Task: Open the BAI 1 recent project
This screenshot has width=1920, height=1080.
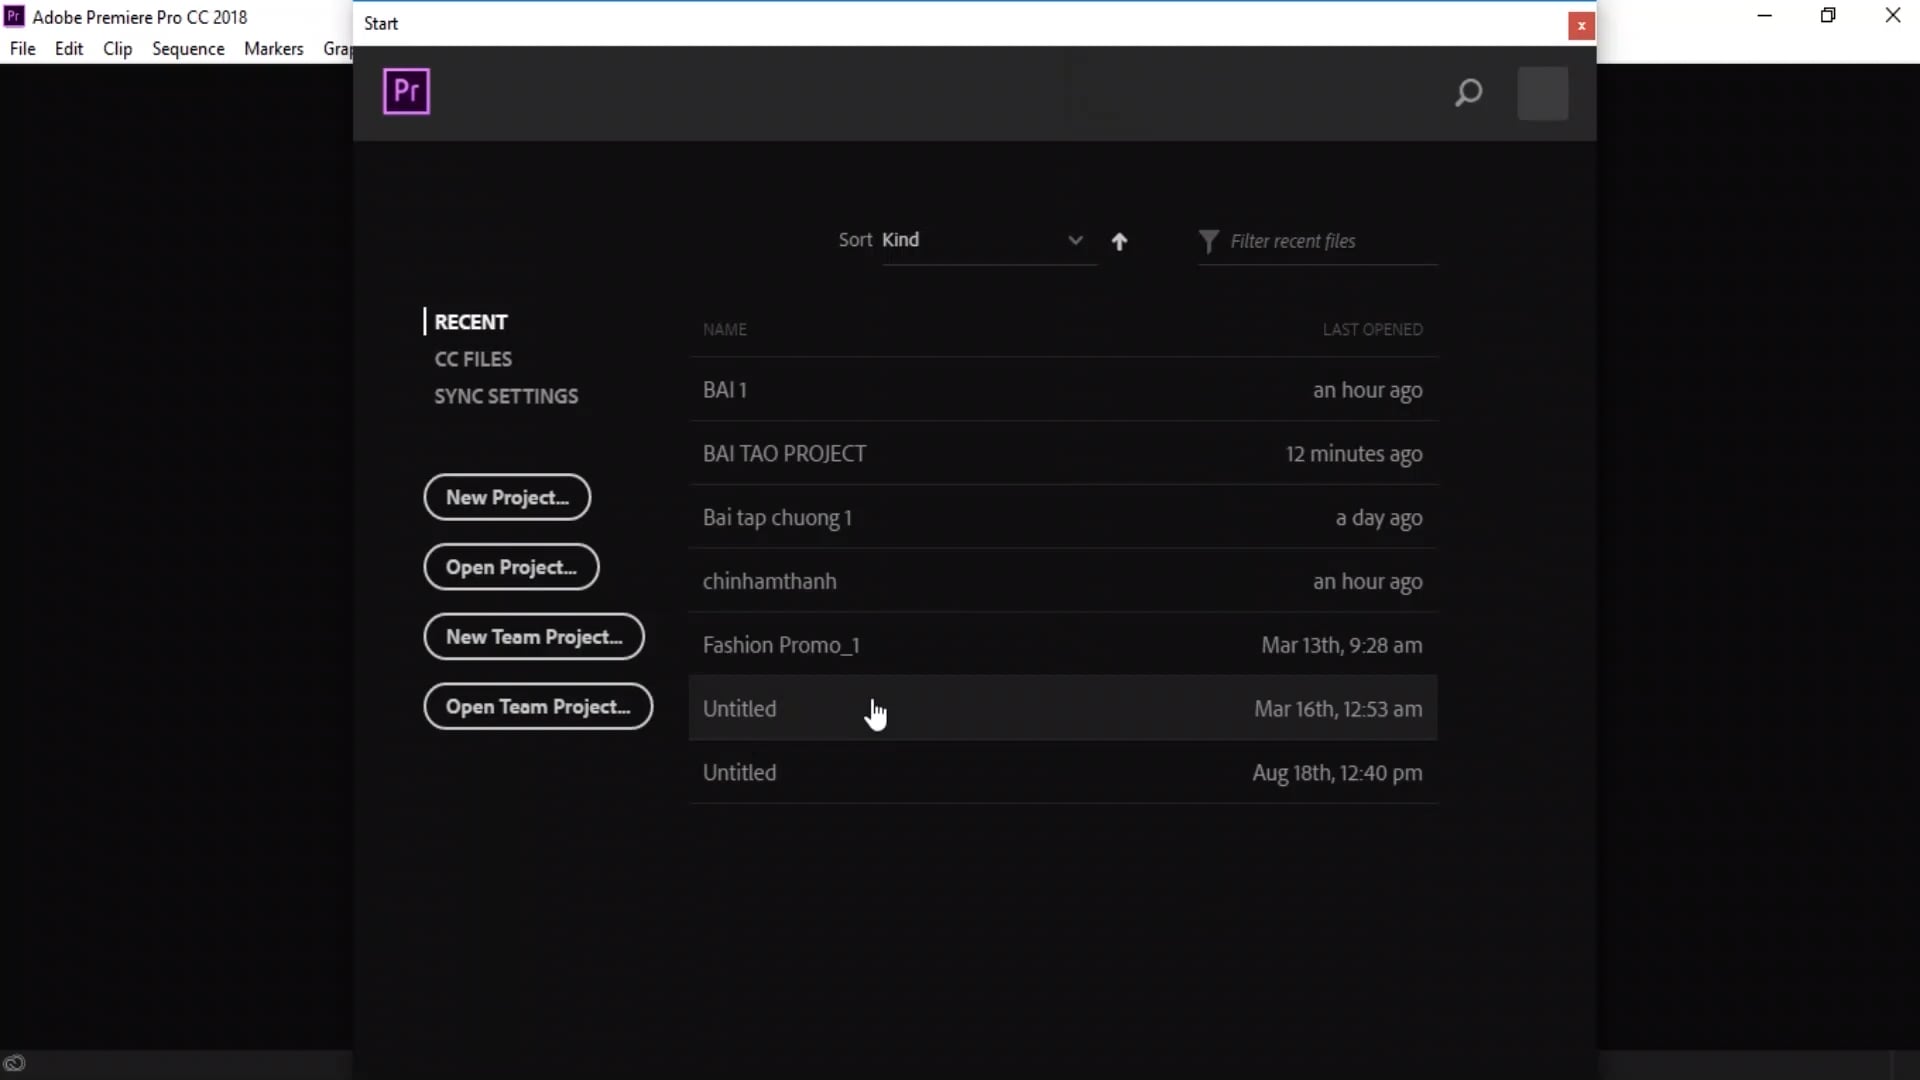Action: tap(1063, 390)
